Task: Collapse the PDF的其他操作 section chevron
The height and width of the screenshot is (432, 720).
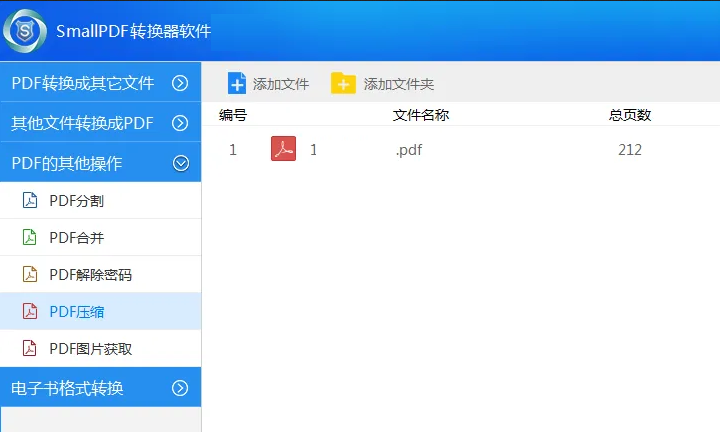Action: [181, 163]
